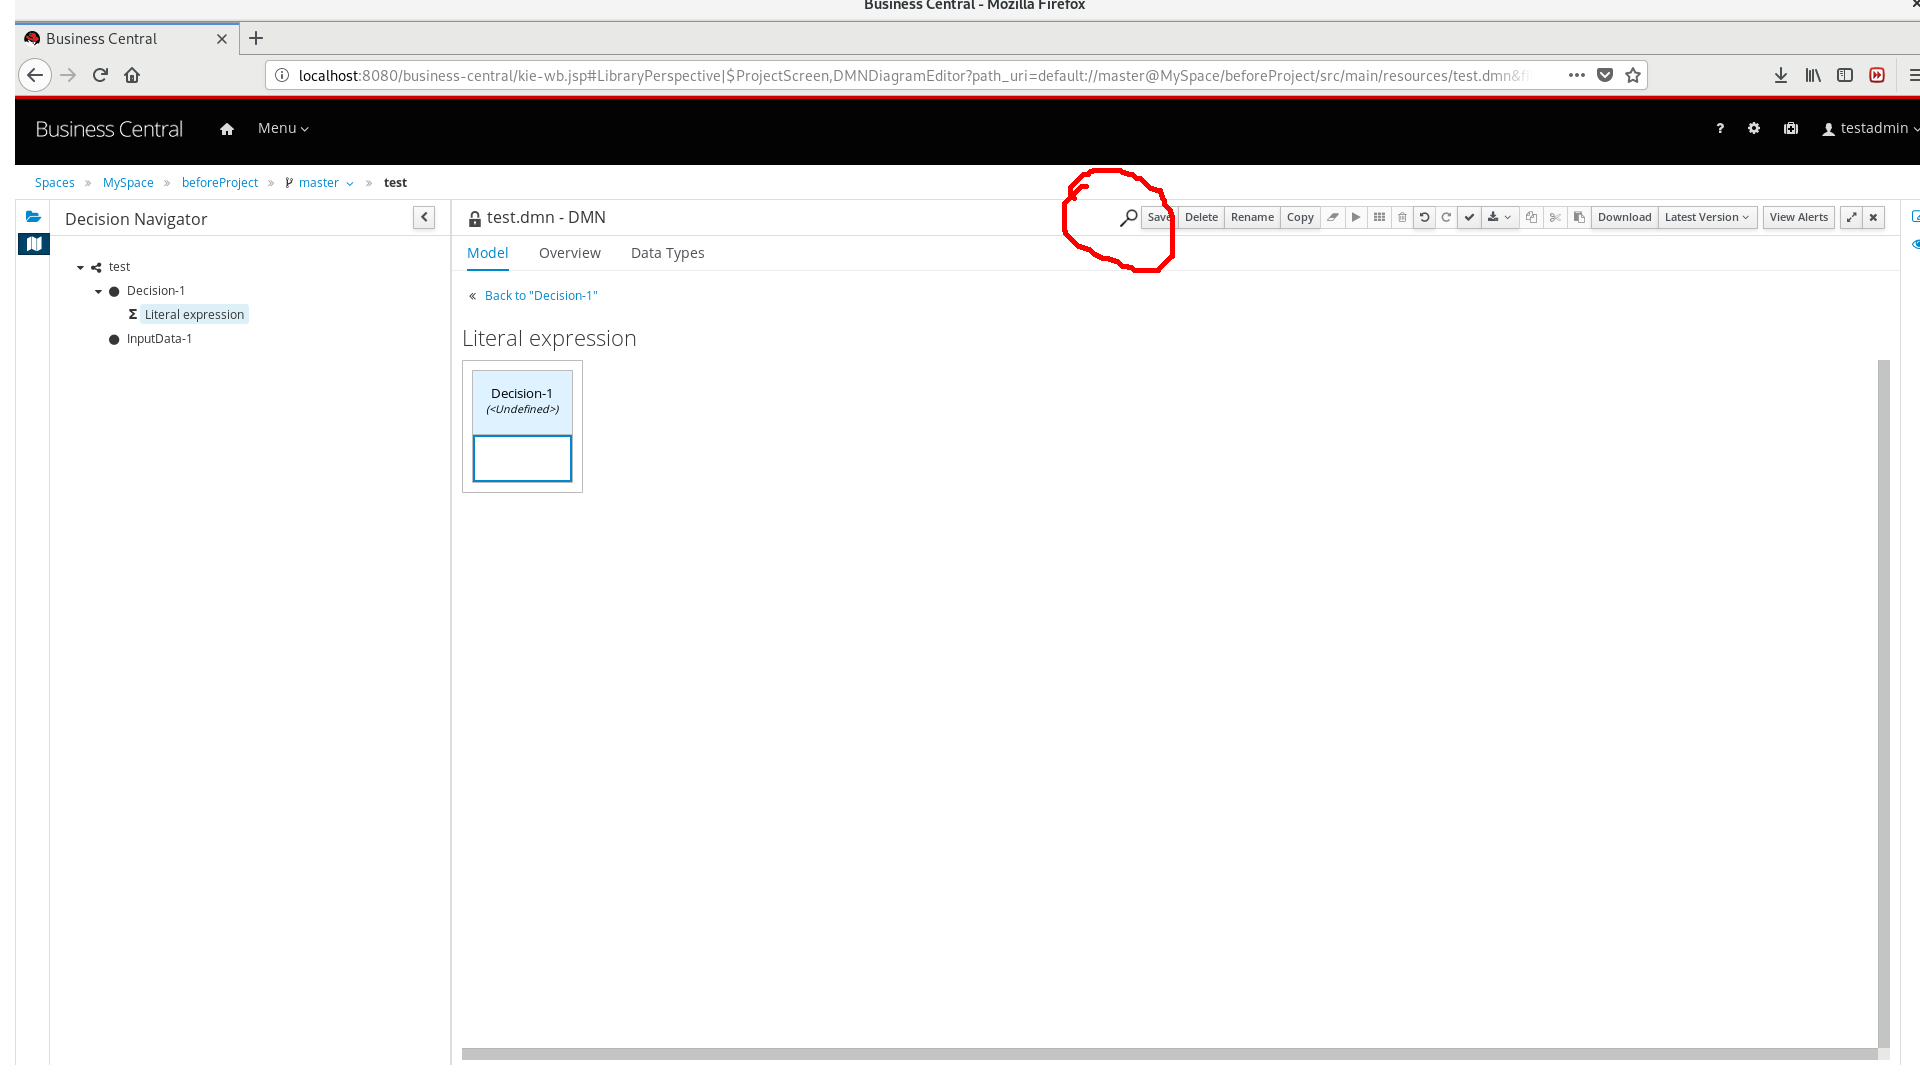Open project explorer folder icon in left dock
The image size is (1920, 1080).
pyautogui.click(x=34, y=216)
